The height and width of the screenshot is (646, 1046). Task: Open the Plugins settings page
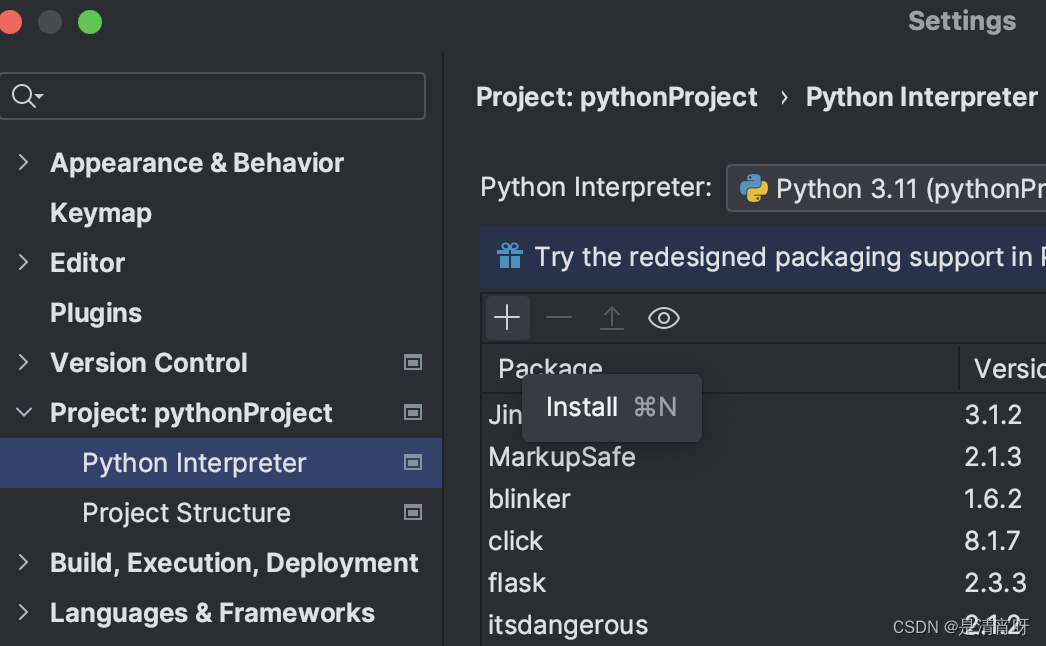point(96,313)
